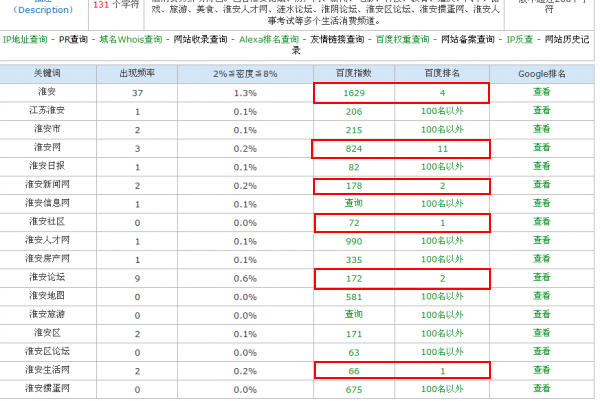The height and width of the screenshot is (401, 600).
Task: Select Baidu index value 1629
Action: 353,92
